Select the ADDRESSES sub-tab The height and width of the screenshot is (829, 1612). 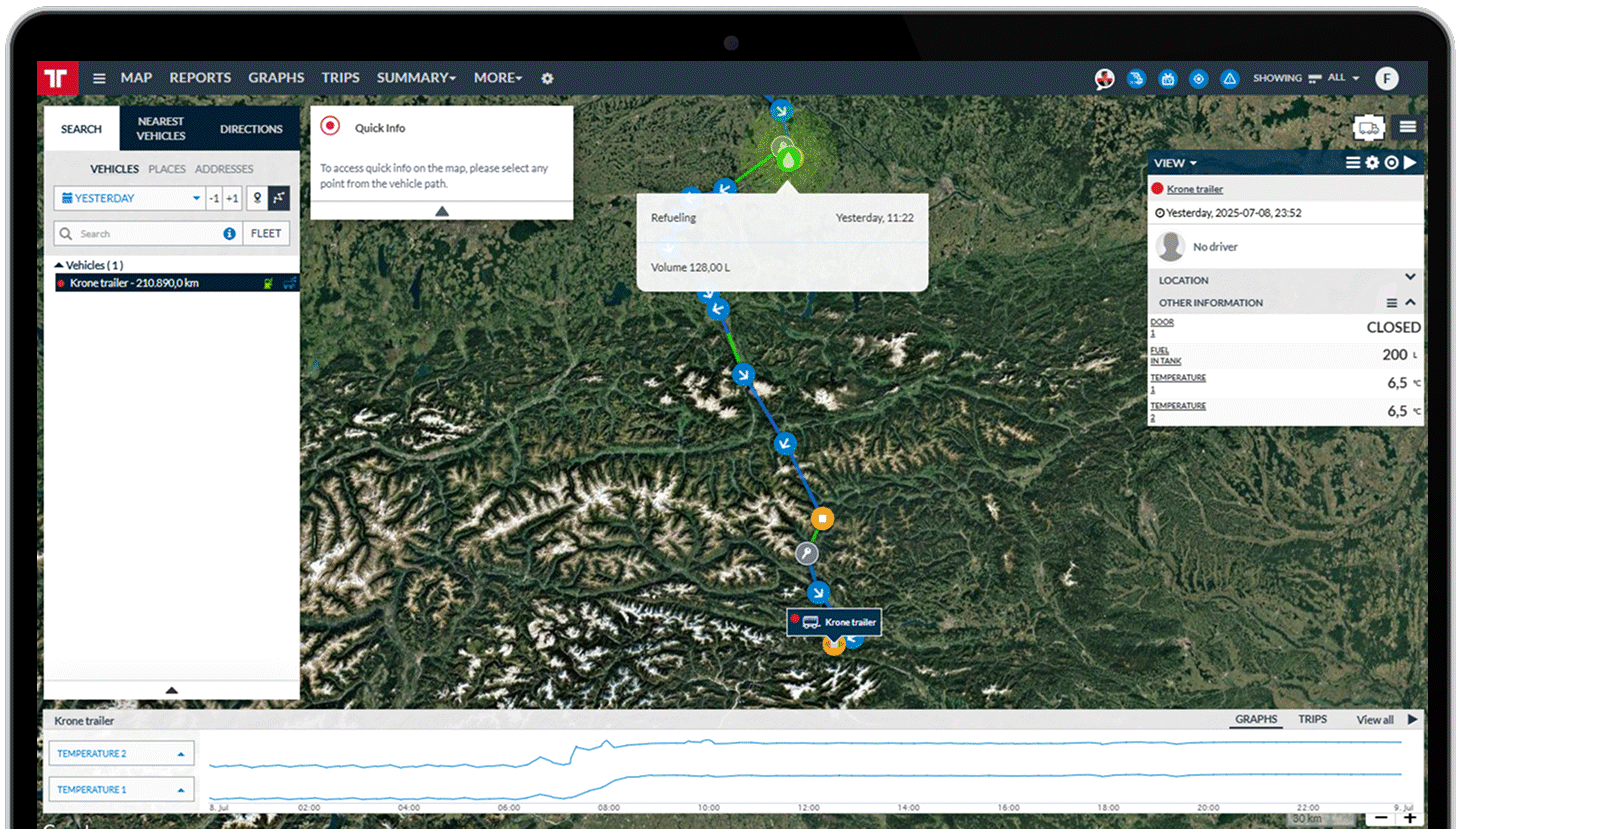pyautogui.click(x=224, y=169)
